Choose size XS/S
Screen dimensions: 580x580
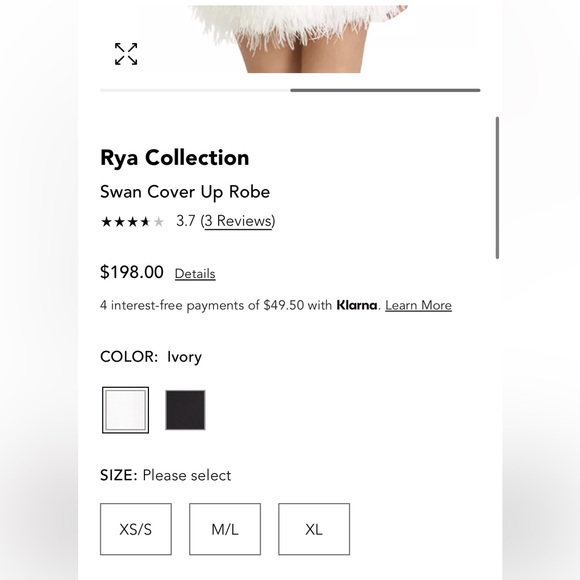point(136,529)
